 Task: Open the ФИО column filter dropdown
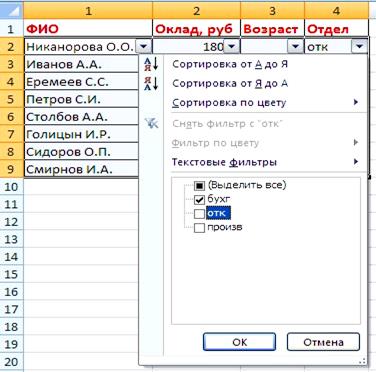pos(144,46)
